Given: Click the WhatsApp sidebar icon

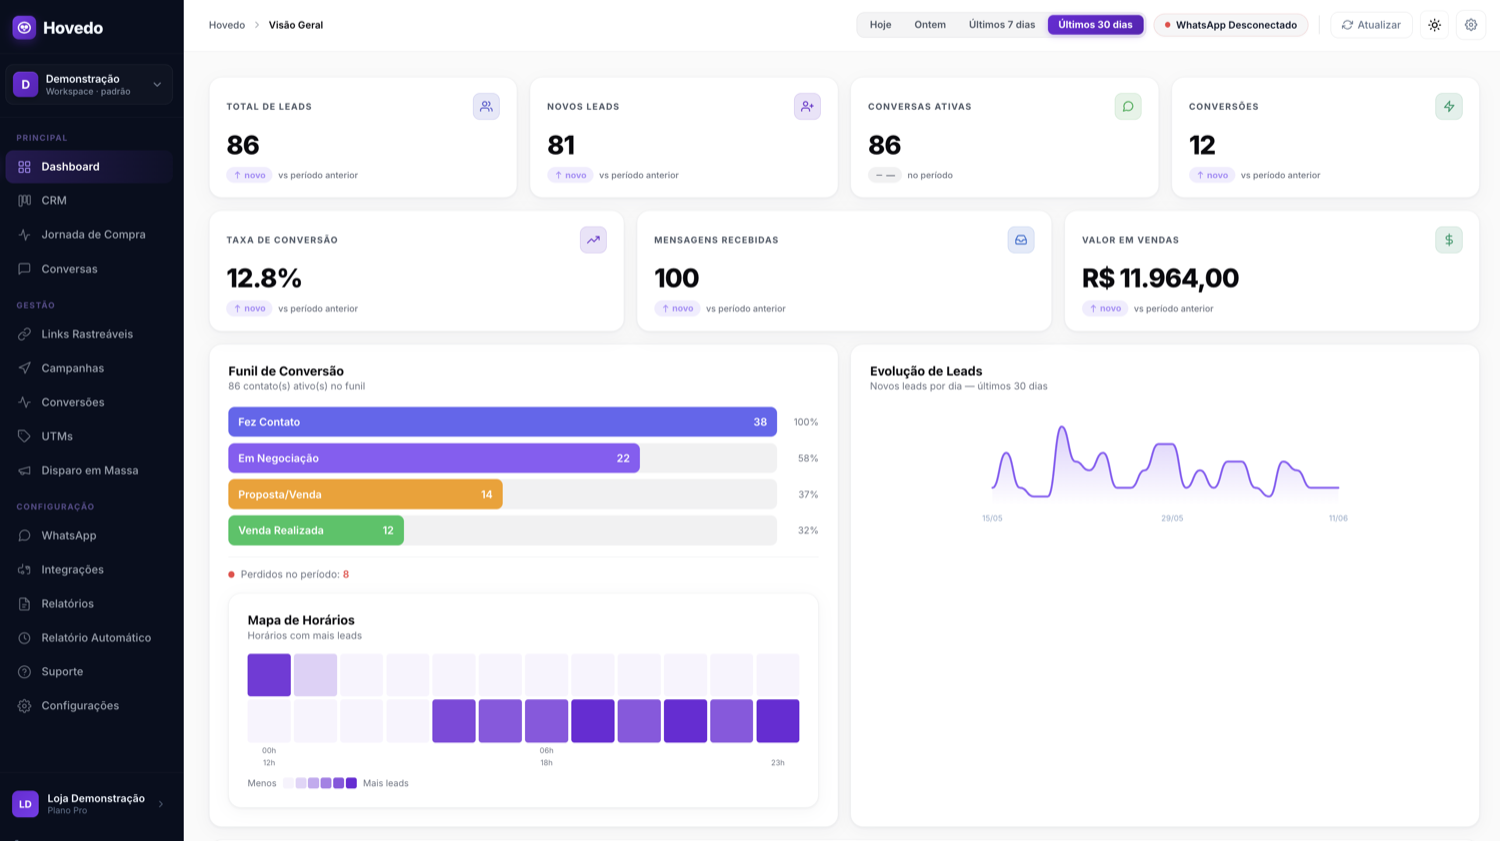Looking at the screenshot, I should 24,536.
